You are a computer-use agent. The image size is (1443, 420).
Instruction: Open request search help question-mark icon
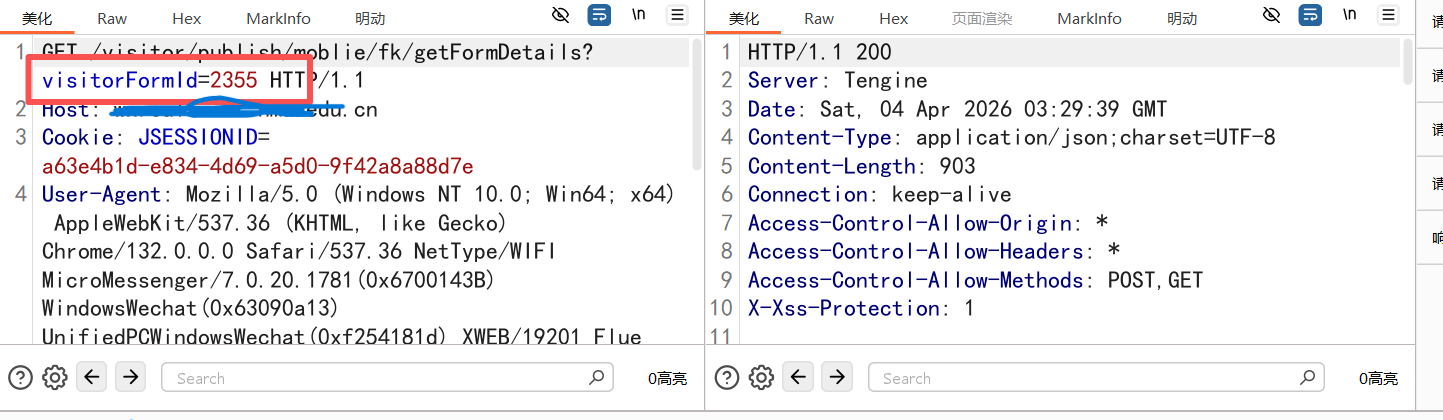(21, 377)
